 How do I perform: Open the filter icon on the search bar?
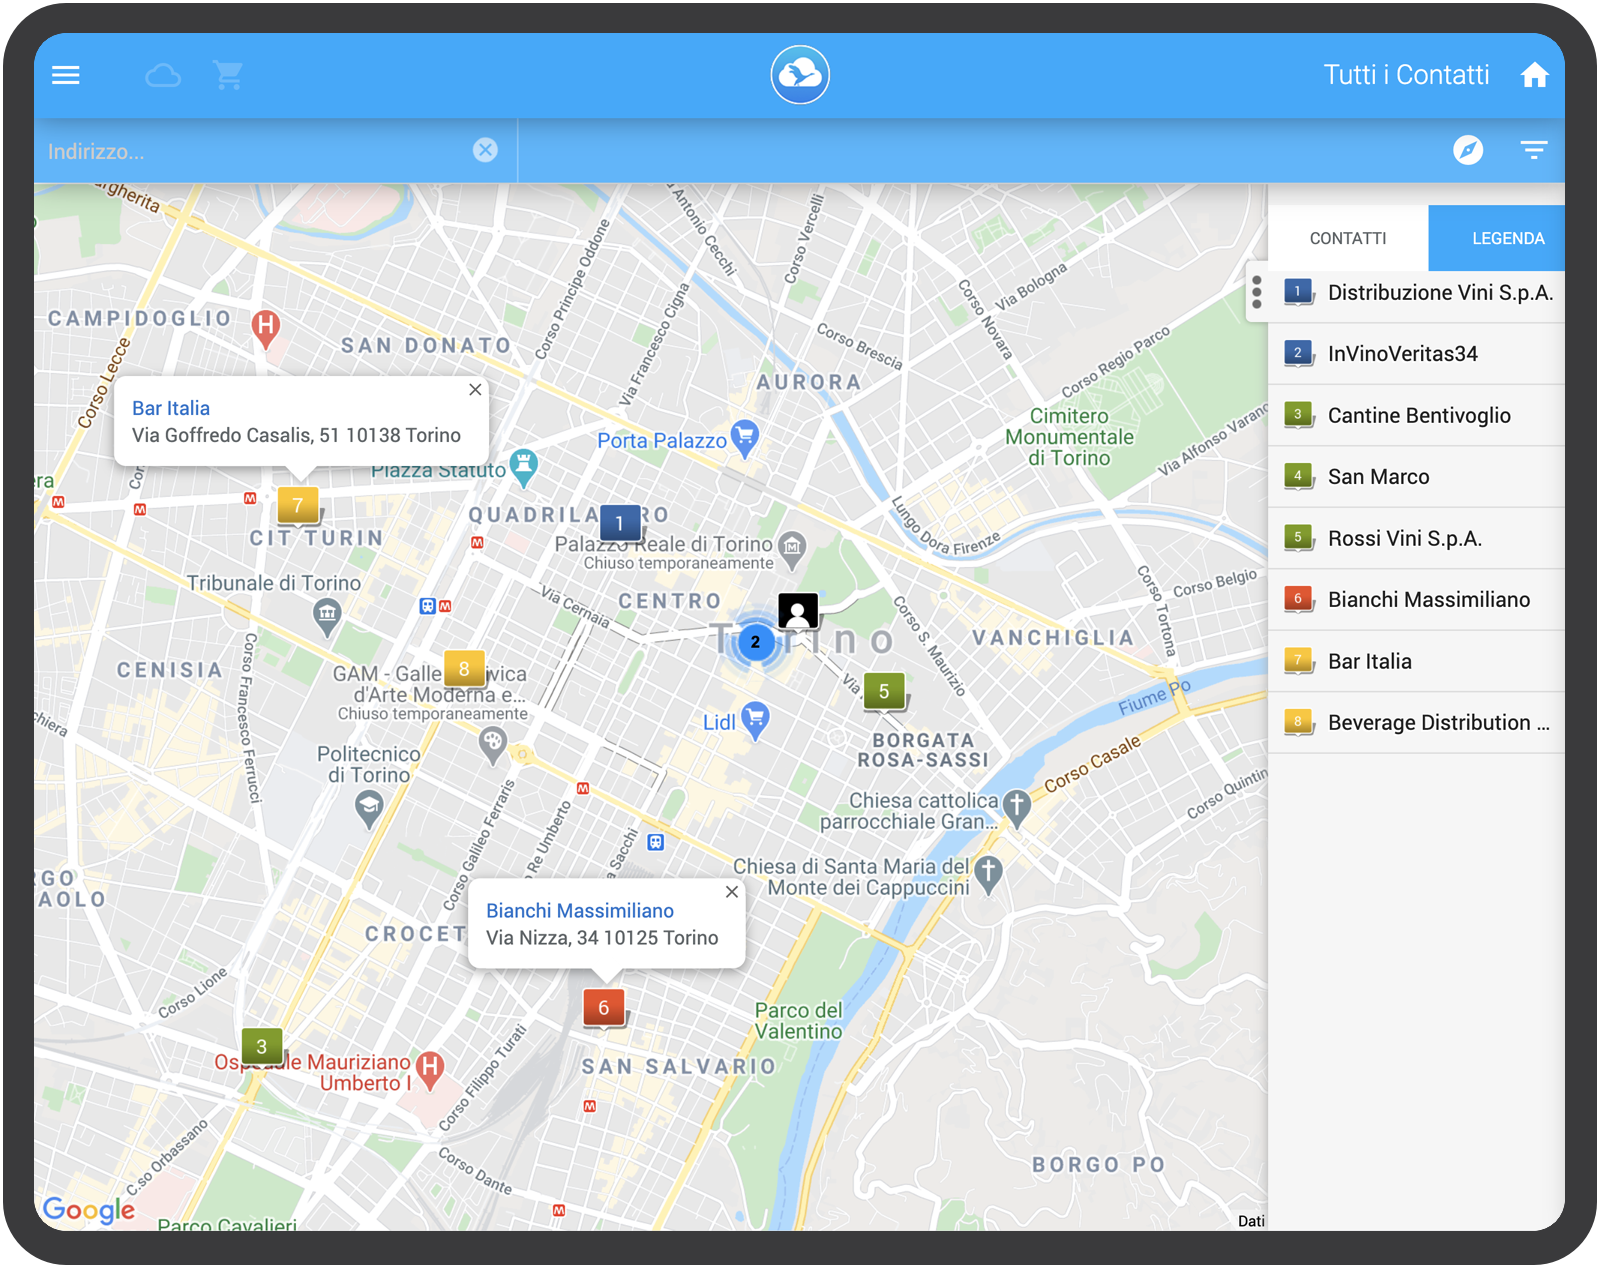click(x=1533, y=150)
